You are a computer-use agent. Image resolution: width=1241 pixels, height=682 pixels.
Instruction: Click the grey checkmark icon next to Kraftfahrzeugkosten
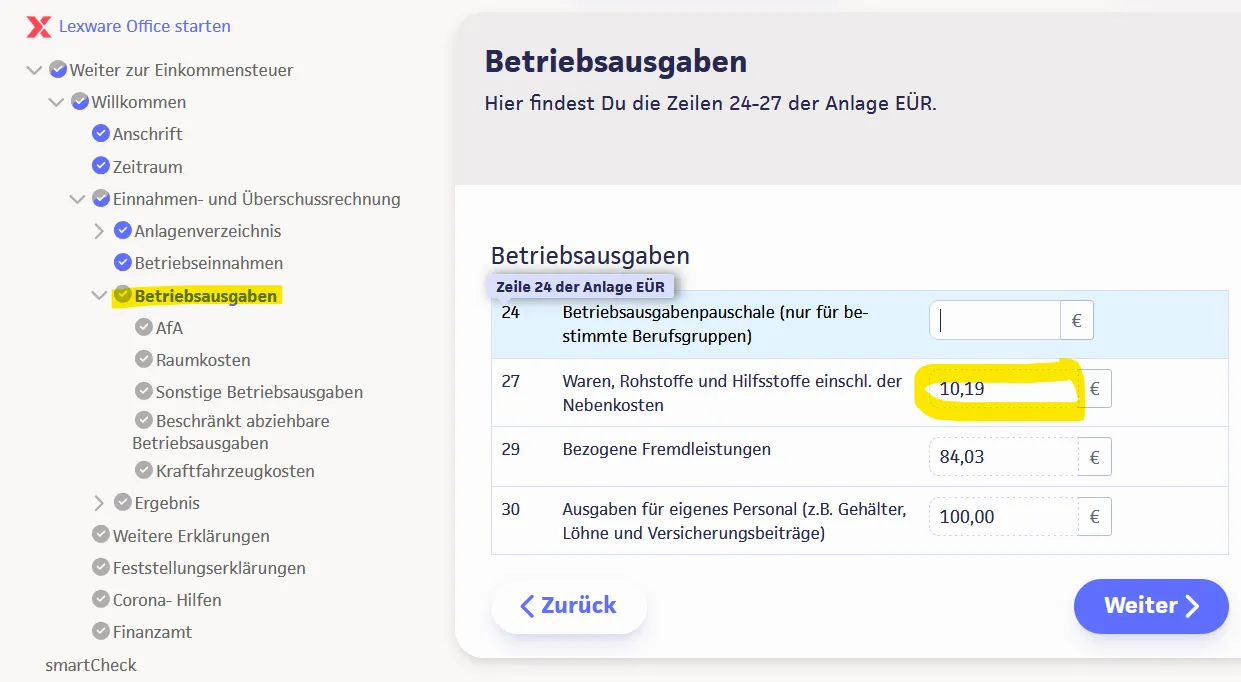[x=145, y=470]
